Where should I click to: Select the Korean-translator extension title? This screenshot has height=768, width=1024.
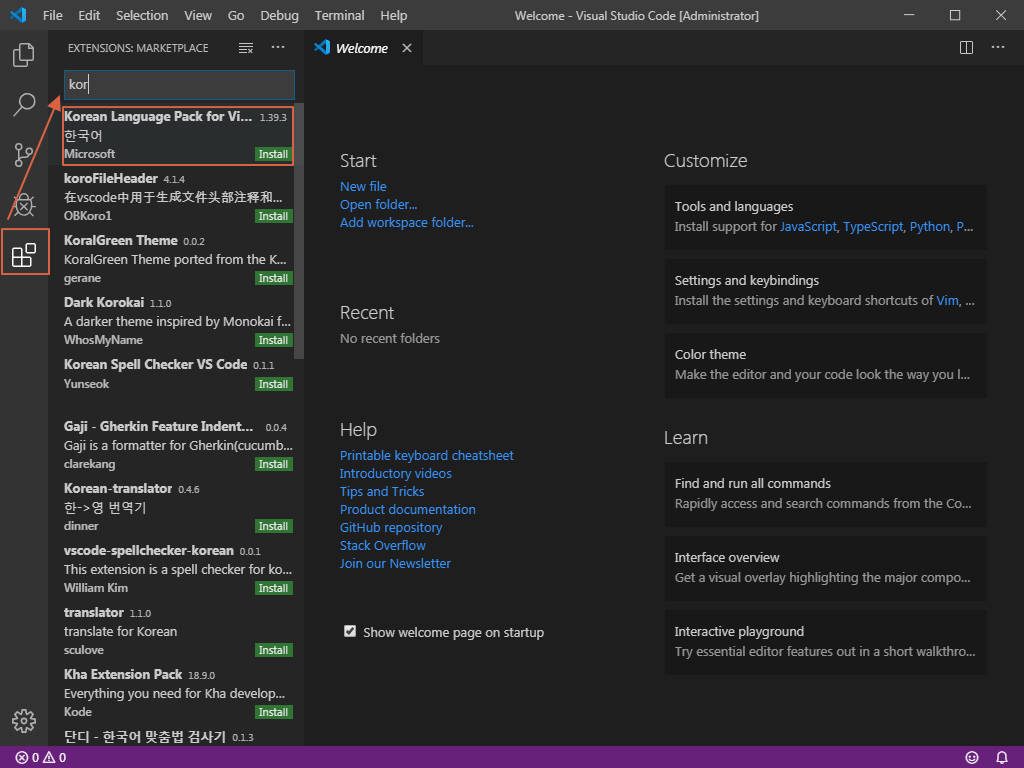tap(118, 488)
